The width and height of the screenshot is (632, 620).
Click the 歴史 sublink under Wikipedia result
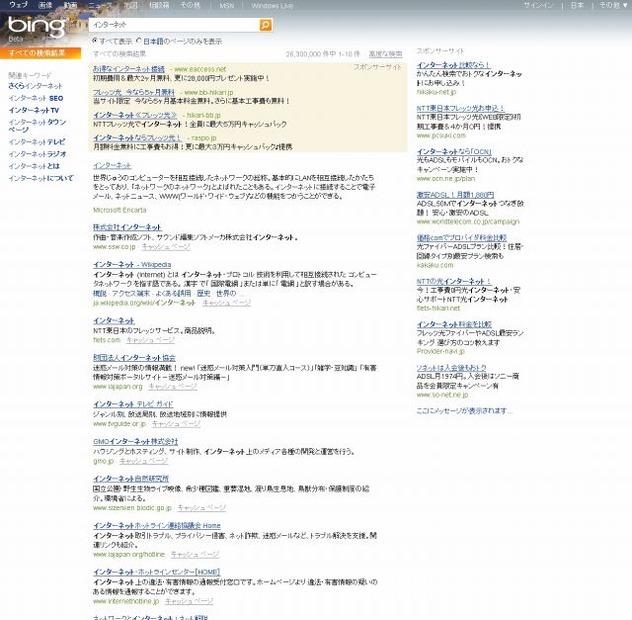[204, 293]
